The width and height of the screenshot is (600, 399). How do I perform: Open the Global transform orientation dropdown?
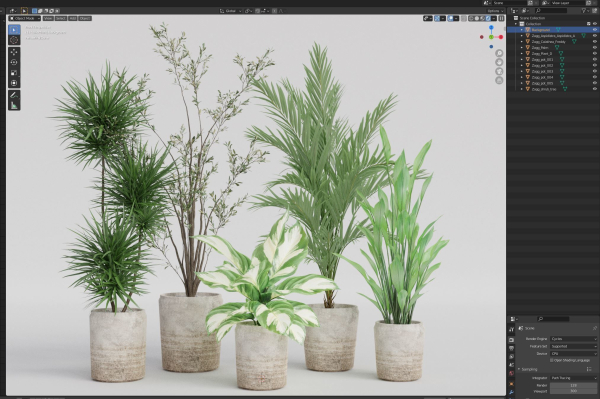pyautogui.click(x=230, y=11)
